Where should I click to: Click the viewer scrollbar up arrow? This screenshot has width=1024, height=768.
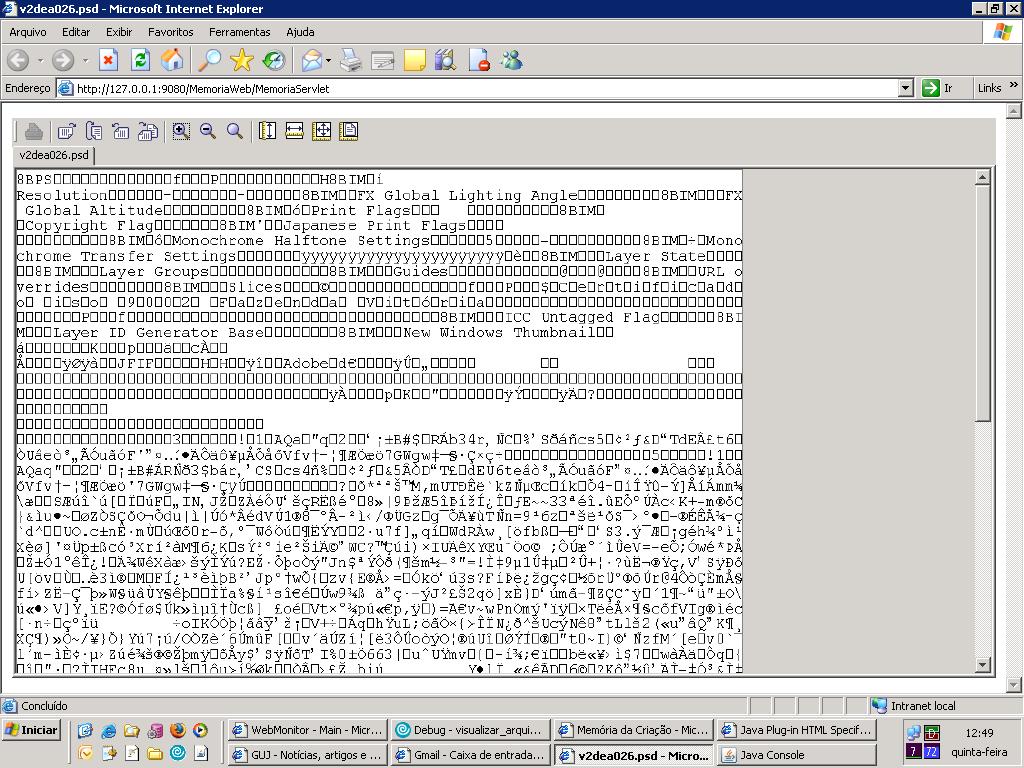coord(983,177)
